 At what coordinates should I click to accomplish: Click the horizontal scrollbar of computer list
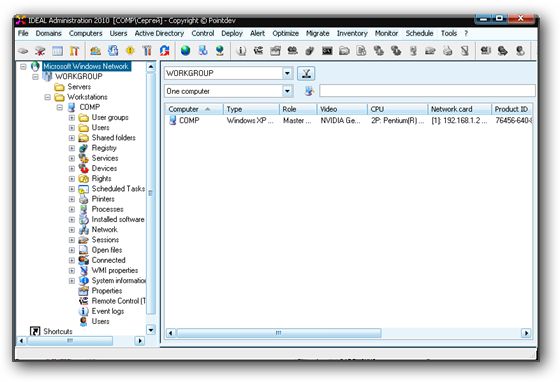coord(279,333)
